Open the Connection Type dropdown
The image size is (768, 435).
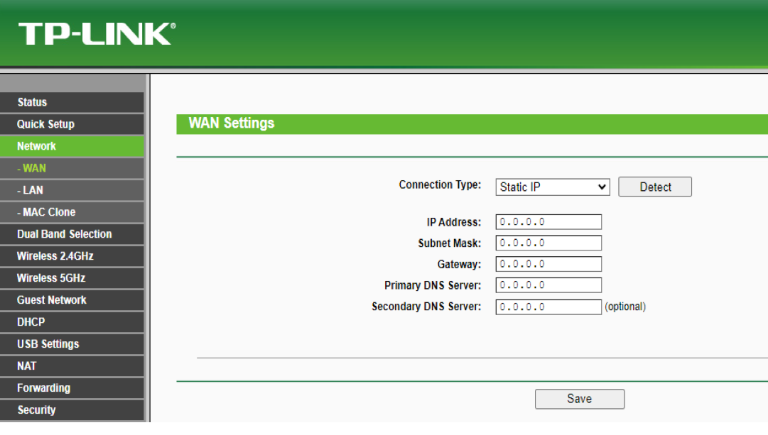pyautogui.click(x=552, y=187)
